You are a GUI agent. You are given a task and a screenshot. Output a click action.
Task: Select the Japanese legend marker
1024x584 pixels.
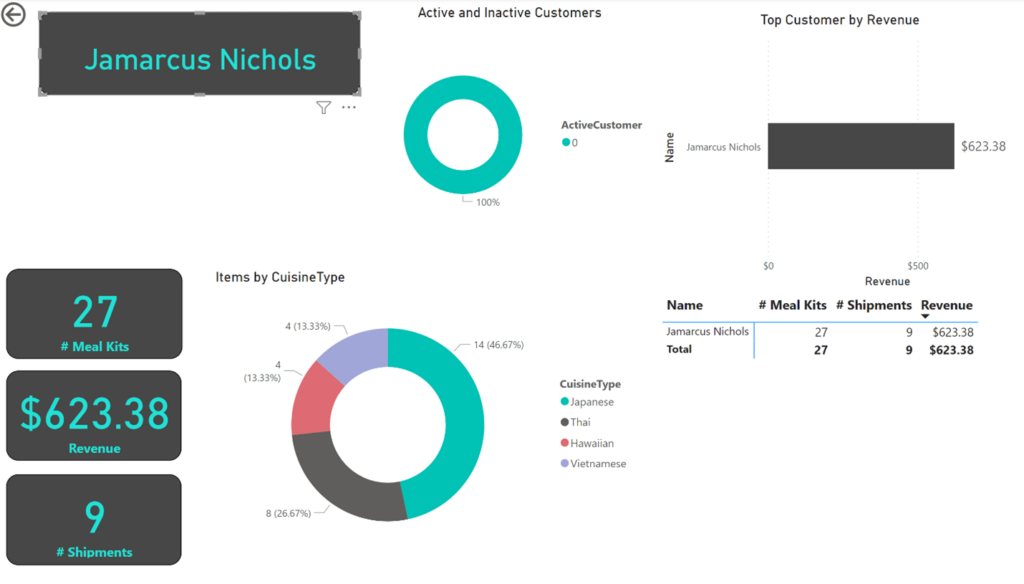[x=566, y=402]
